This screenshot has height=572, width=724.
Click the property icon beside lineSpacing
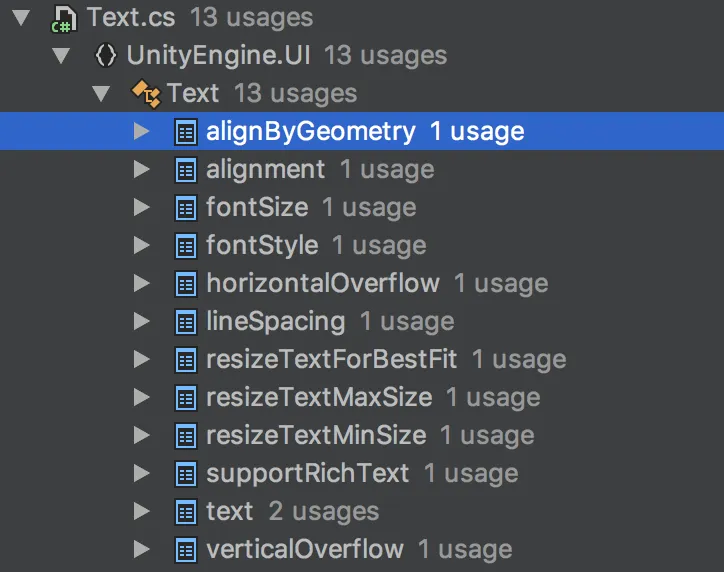186,322
